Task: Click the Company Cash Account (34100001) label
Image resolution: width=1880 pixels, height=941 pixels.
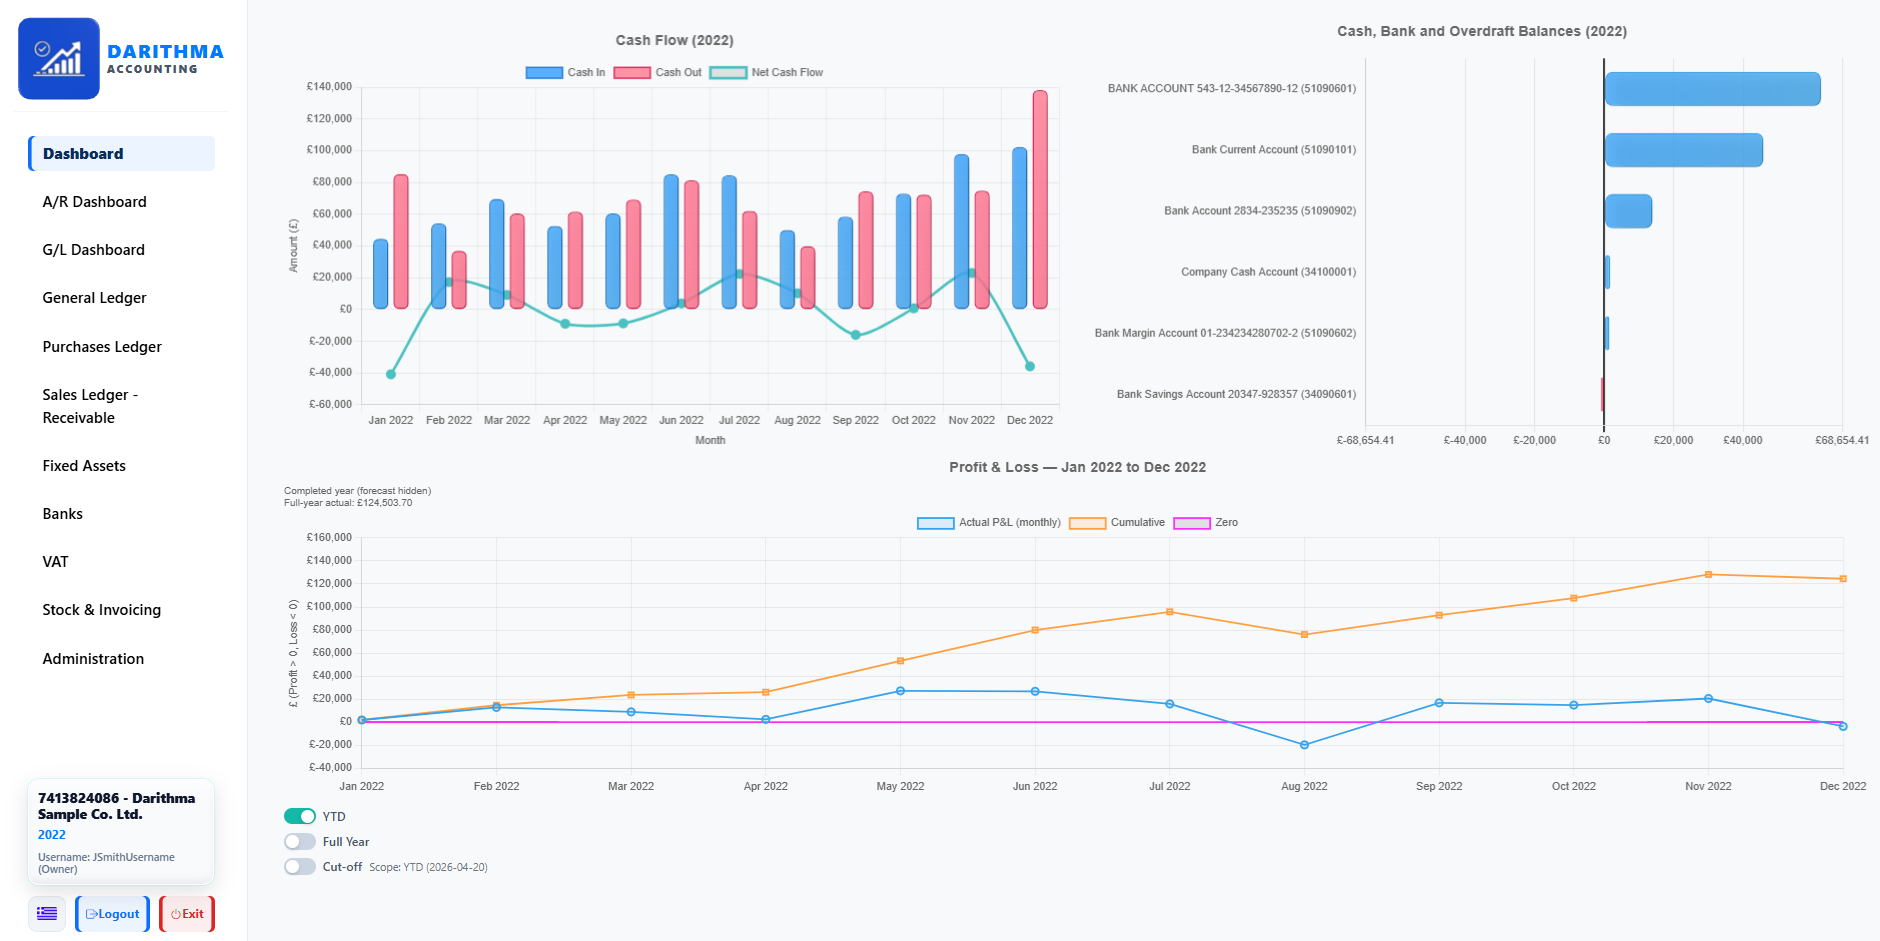Action: point(1268,272)
